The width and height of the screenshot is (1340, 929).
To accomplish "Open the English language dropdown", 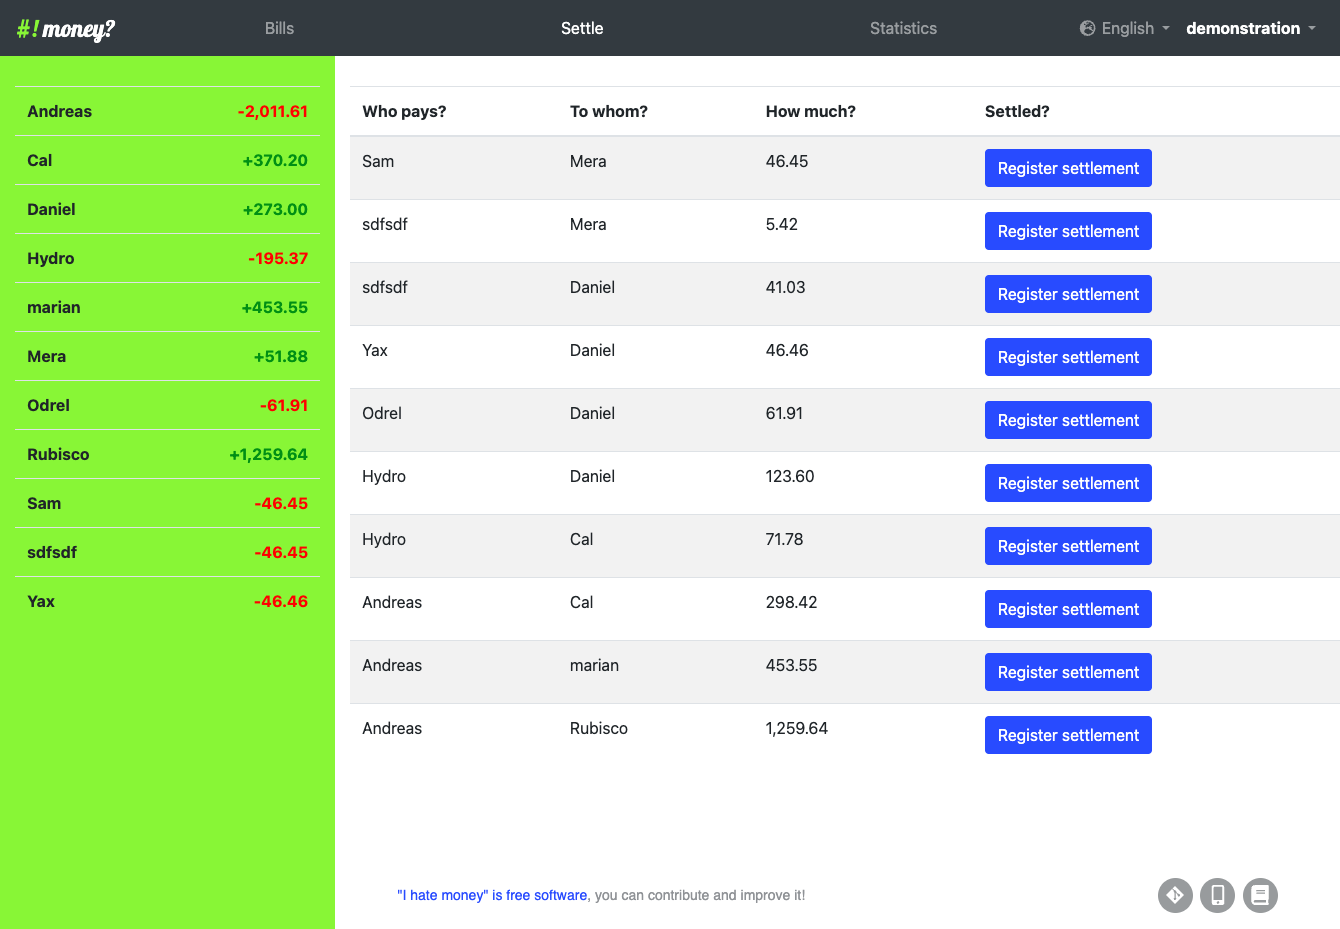I will click(1125, 28).
